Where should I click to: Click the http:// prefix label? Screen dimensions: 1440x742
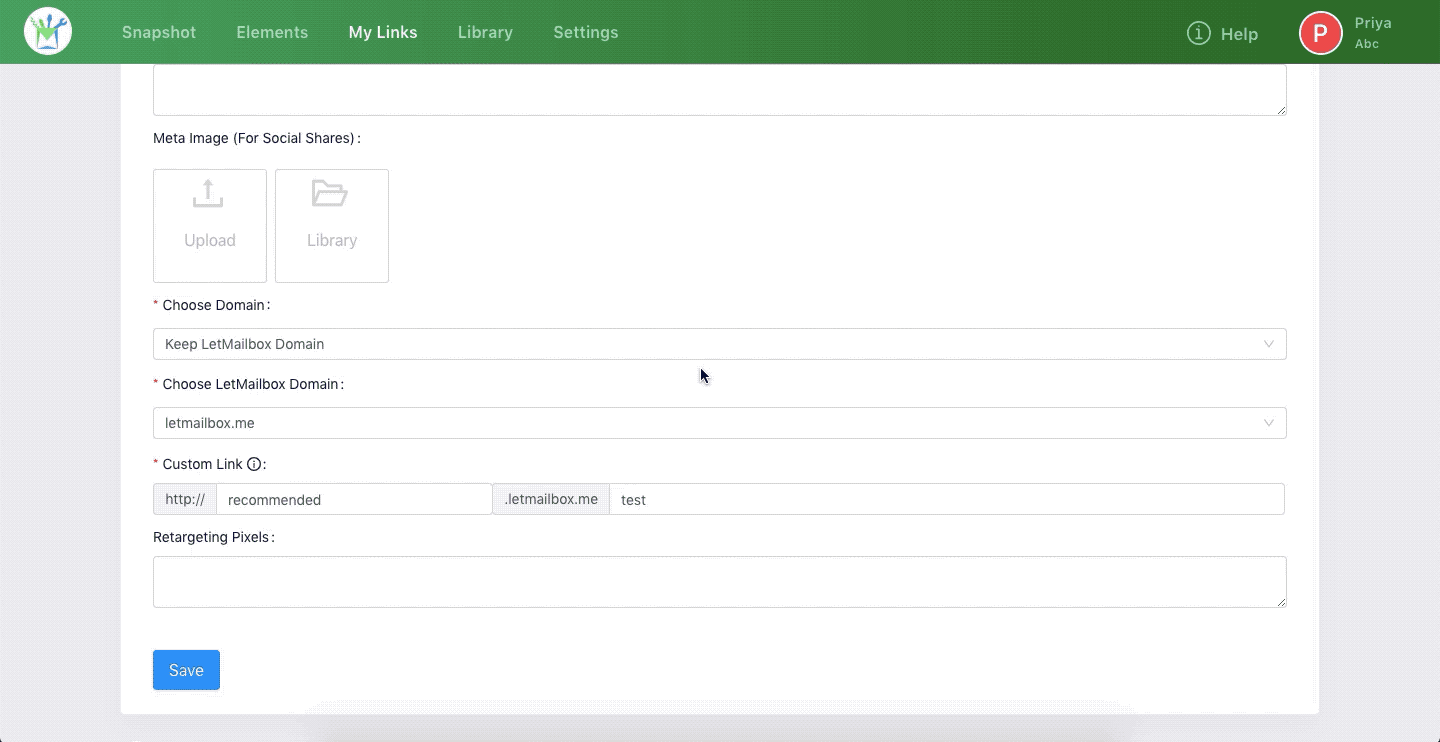[x=185, y=499]
